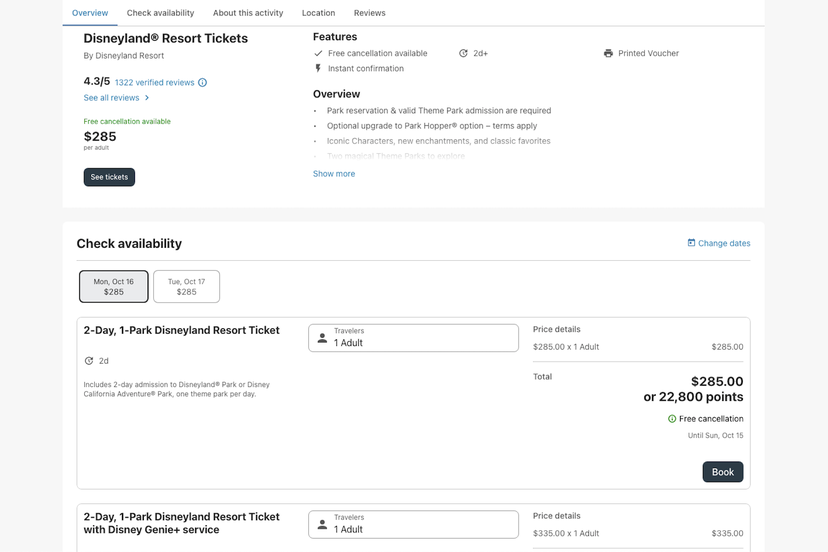Screen dimensions: 828x552
Task: Expand overview with Show more
Action: pyautogui.click(x=334, y=174)
